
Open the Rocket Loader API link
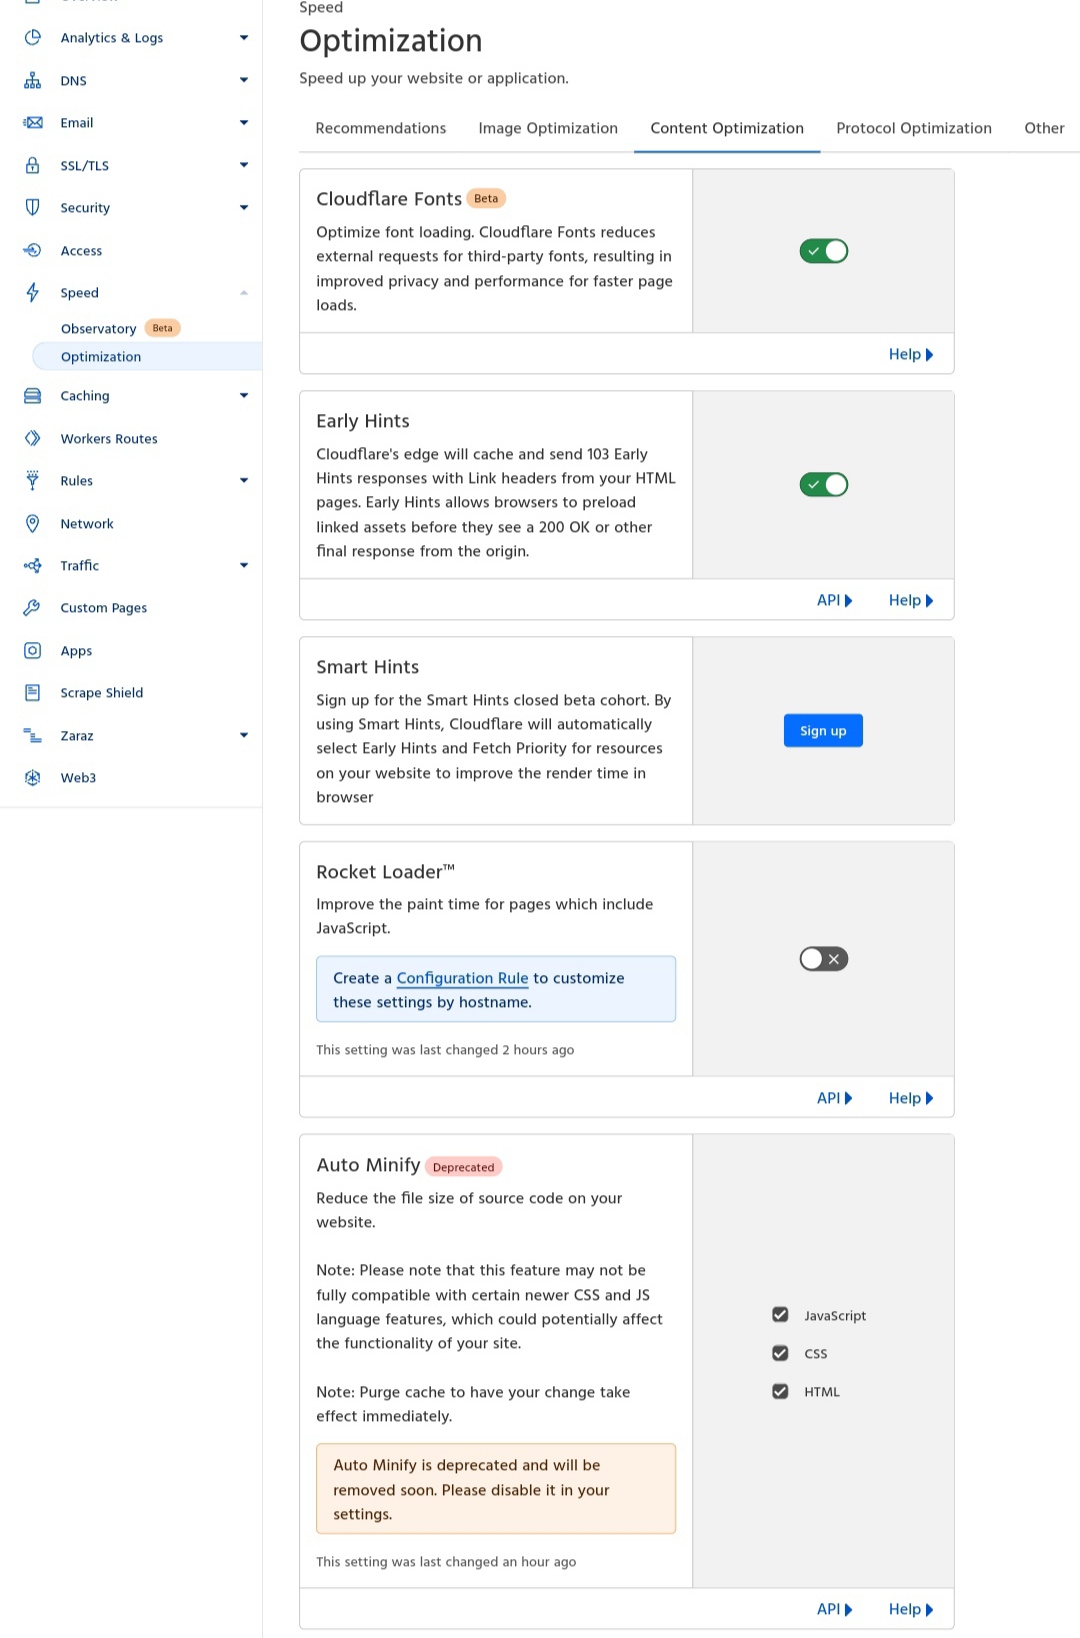pyautogui.click(x=835, y=1098)
